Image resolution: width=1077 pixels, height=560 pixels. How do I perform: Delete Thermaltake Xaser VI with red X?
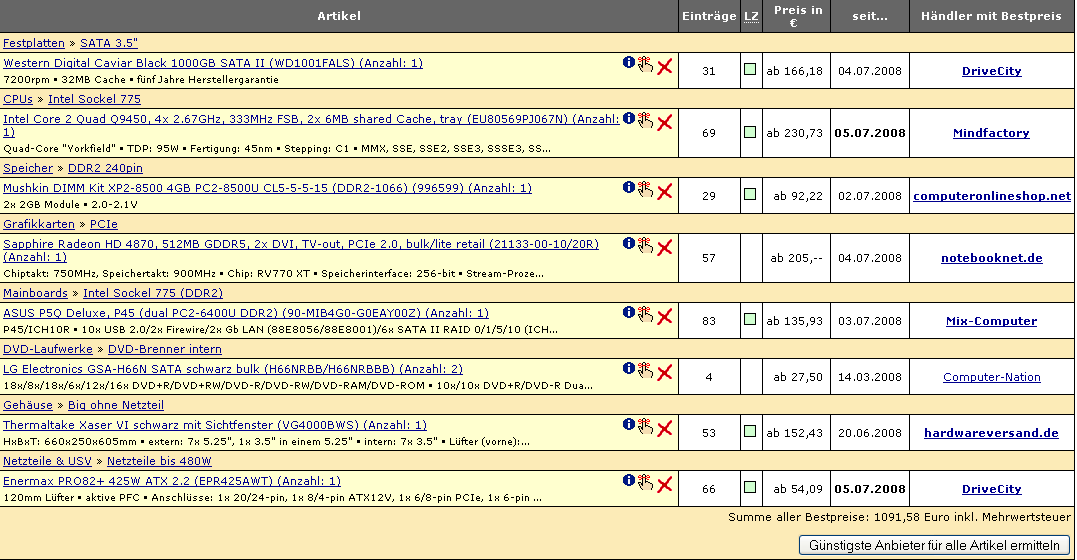[664, 429]
